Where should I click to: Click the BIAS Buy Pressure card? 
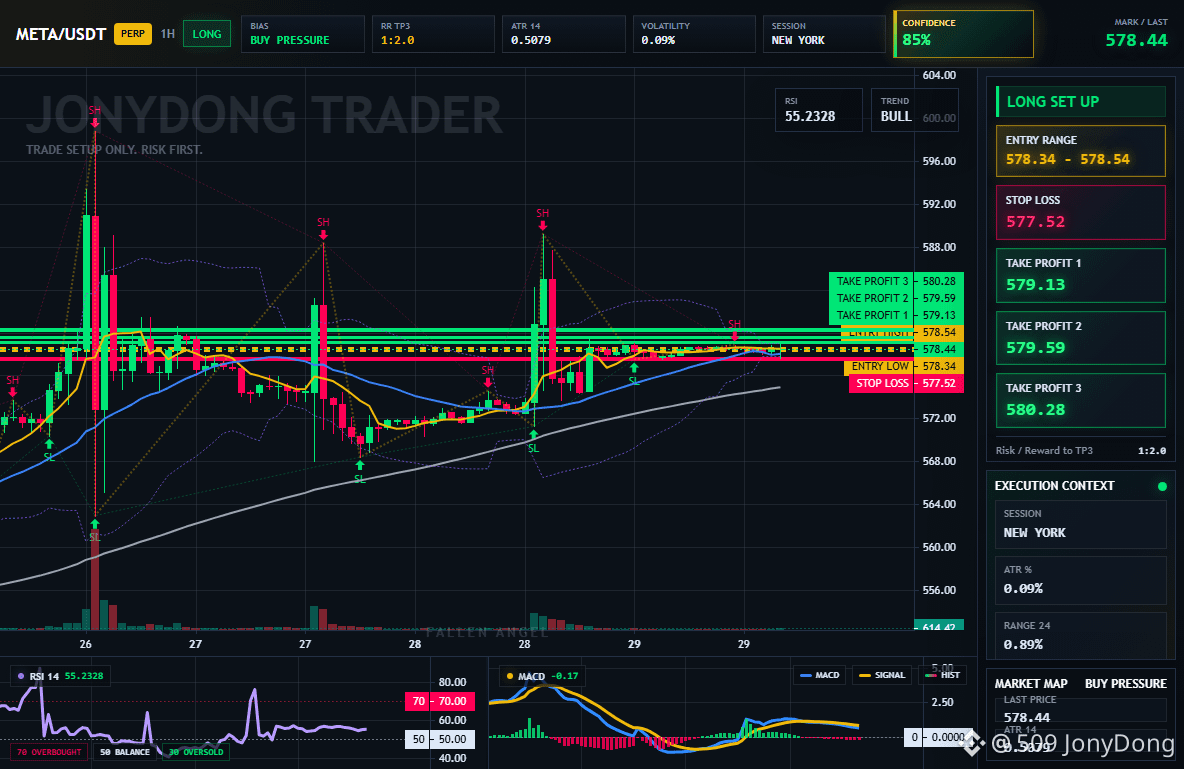pyautogui.click(x=303, y=34)
